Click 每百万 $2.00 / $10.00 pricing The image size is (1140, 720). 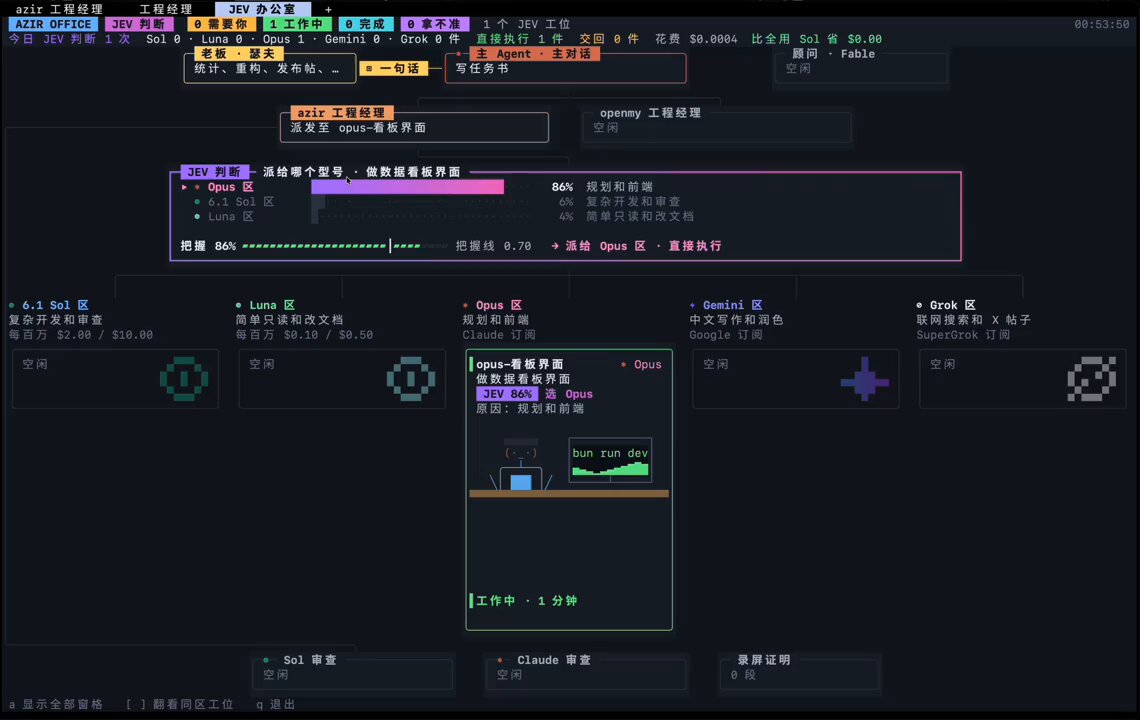coord(81,335)
